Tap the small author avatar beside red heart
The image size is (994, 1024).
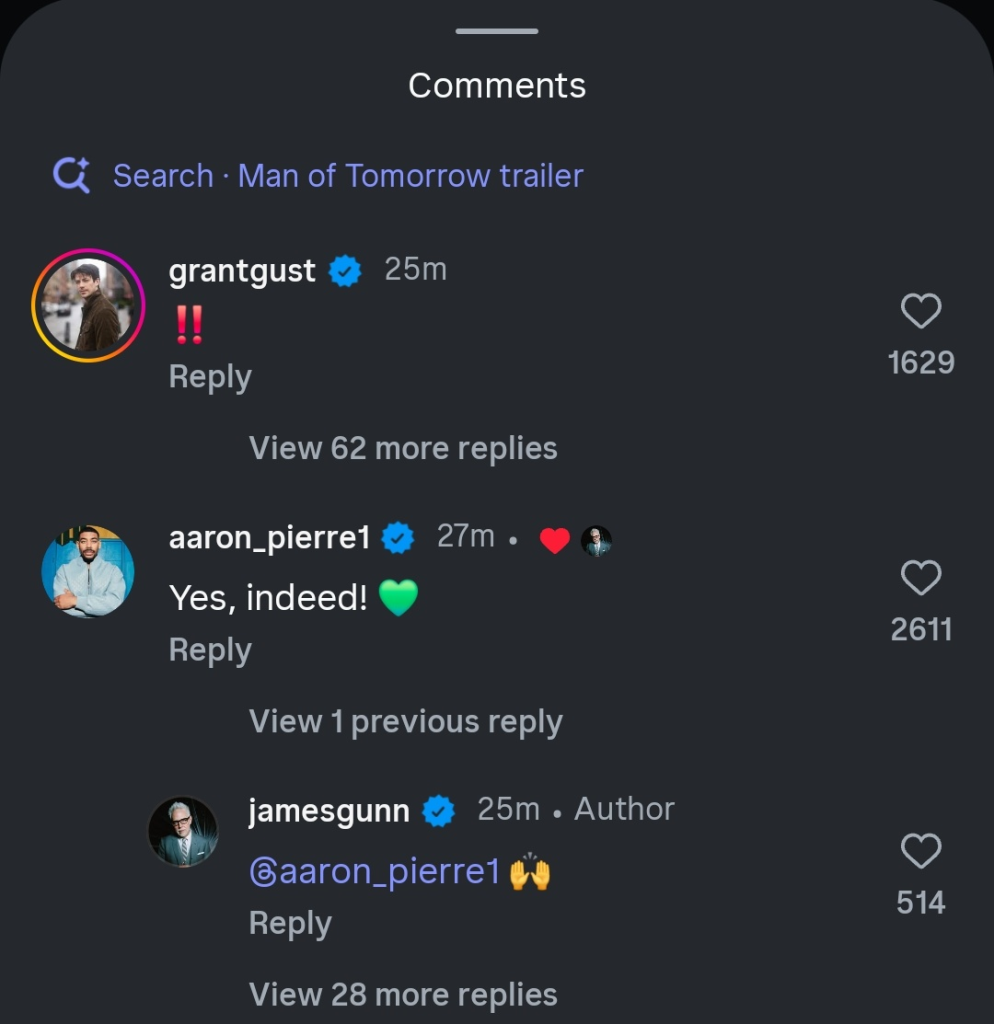point(596,541)
